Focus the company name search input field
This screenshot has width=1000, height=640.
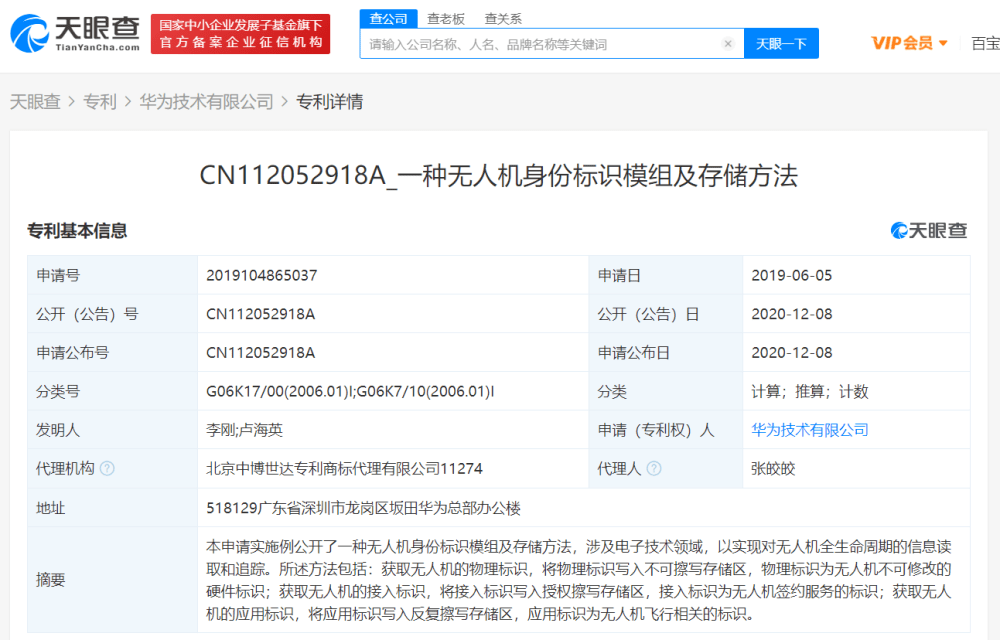pos(542,44)
